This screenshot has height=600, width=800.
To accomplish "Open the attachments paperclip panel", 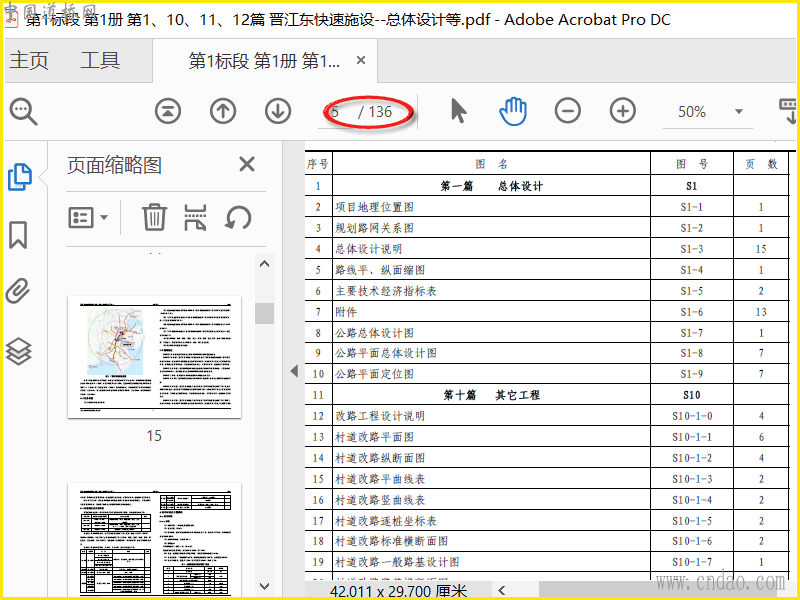I will point(18,291).
